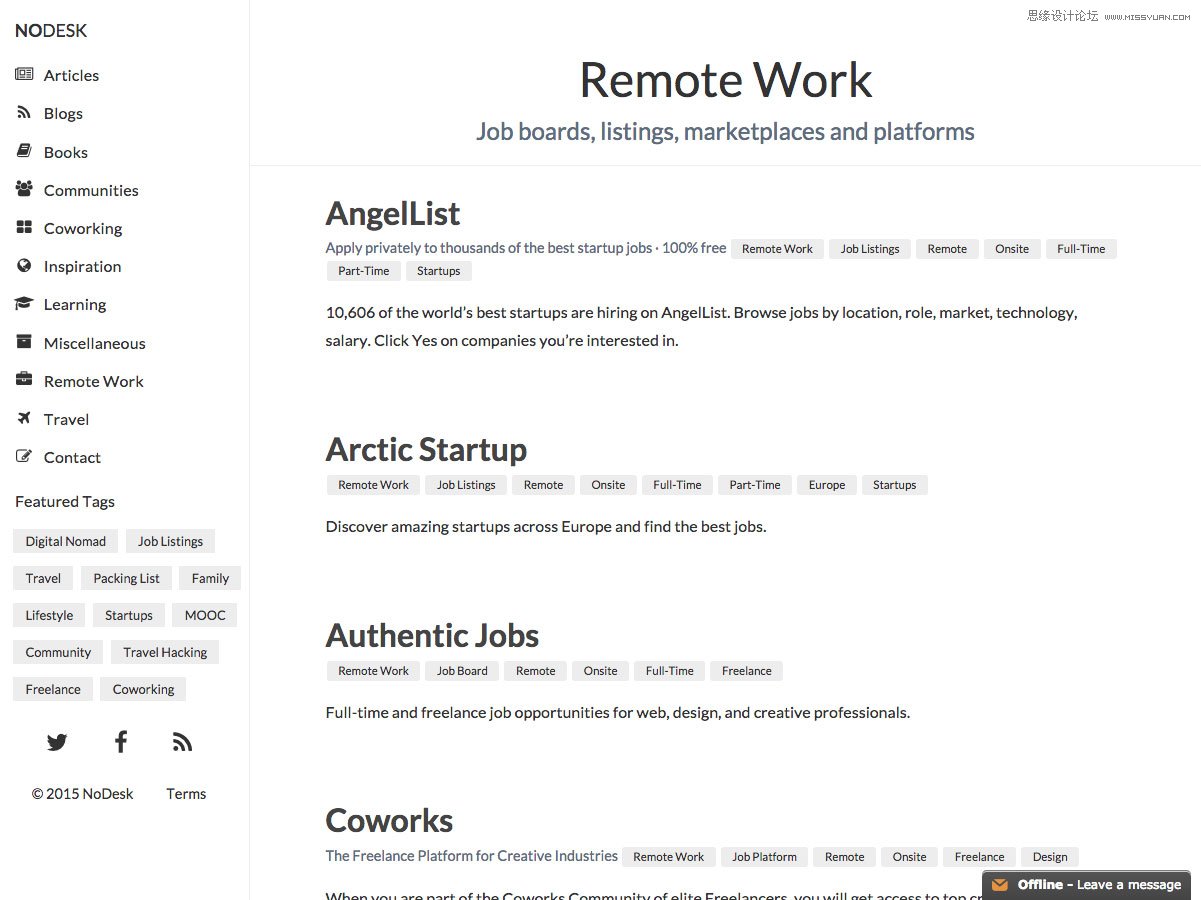The image size is (1201, 900).
Task: Open the RSS feed icon below the tags
Action: coord(182,742)
